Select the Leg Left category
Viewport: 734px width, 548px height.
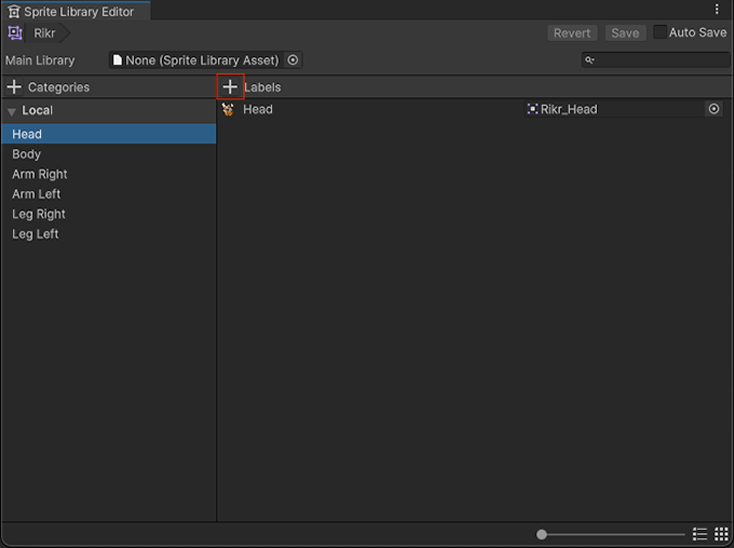tap(36, 234)
